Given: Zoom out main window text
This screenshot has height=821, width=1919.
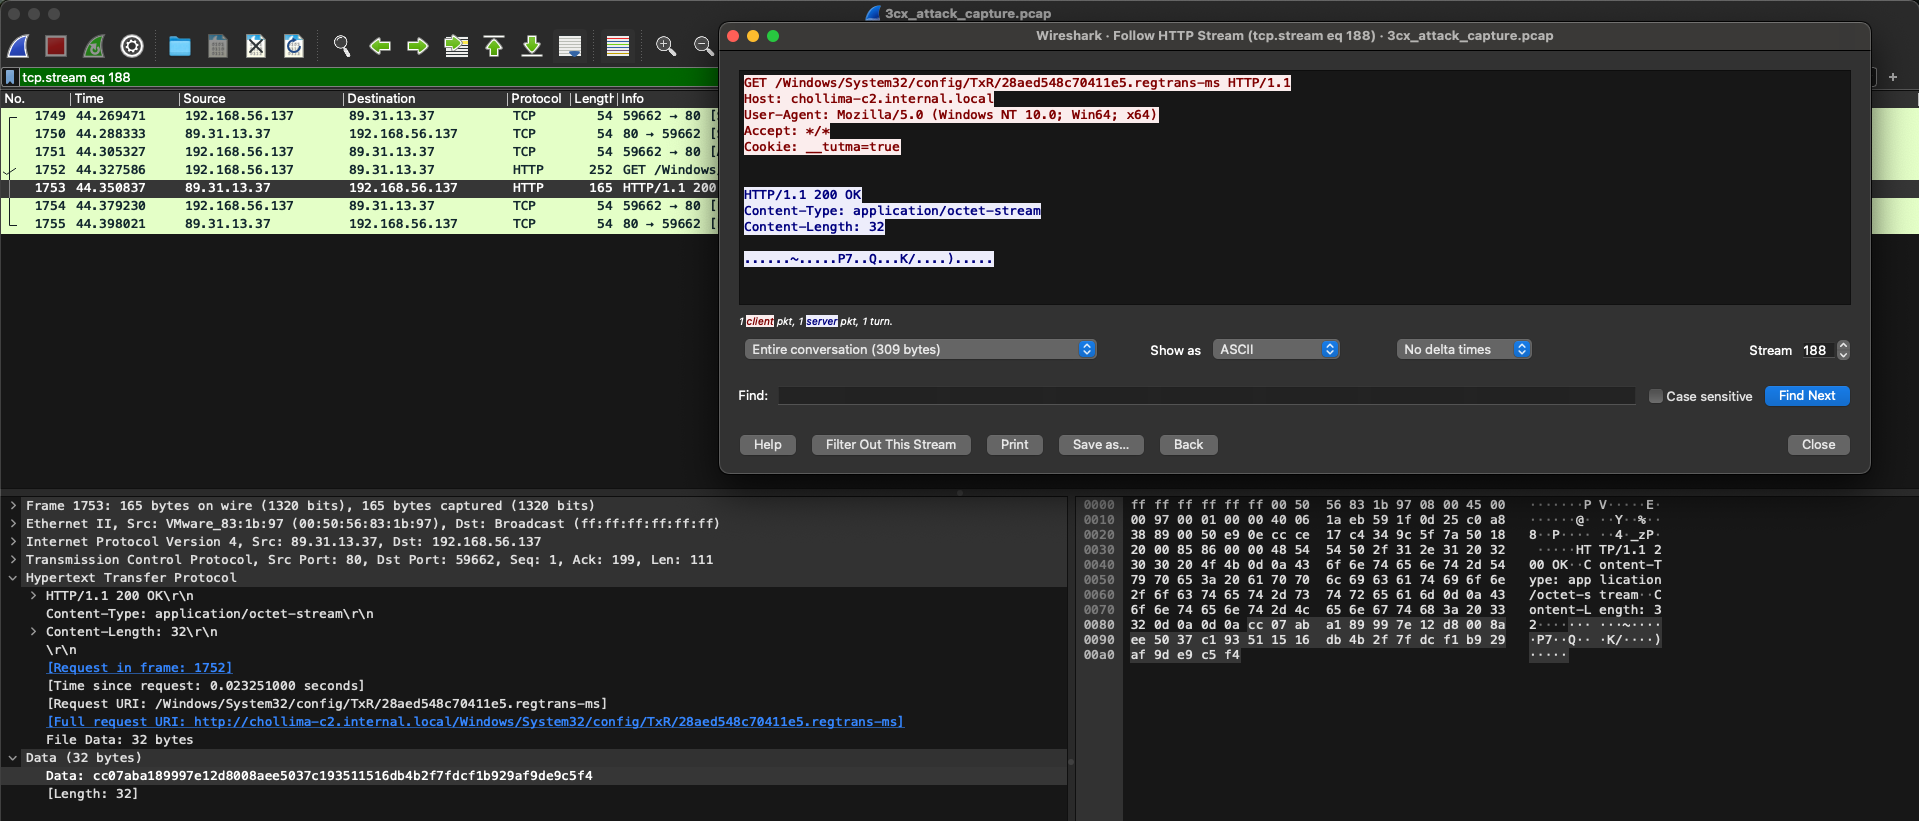Looking at the screenshot, I should pos(704,46).
